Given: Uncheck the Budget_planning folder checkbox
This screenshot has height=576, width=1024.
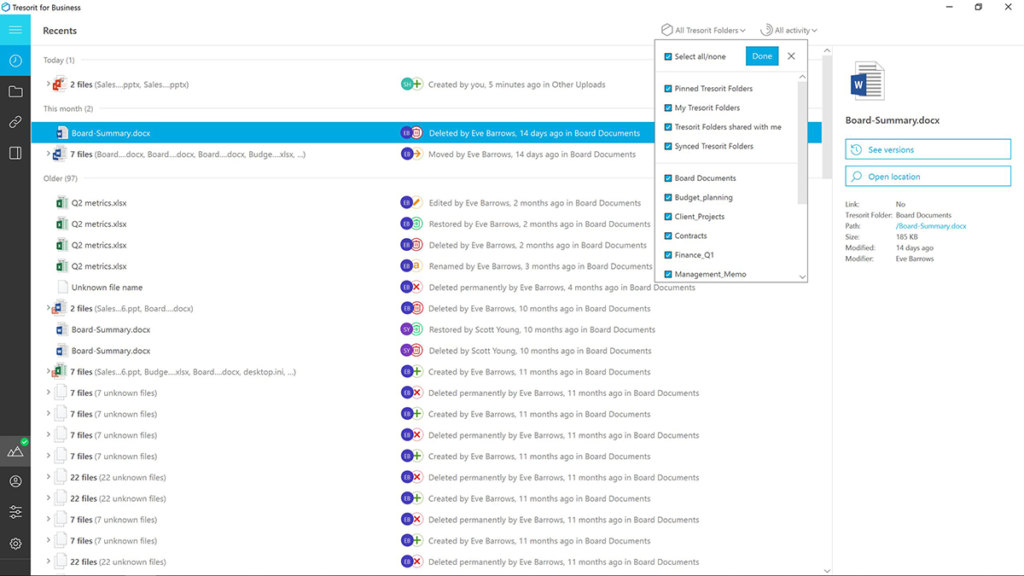Looking at the screenshot, I should click(x=668, y=198).
